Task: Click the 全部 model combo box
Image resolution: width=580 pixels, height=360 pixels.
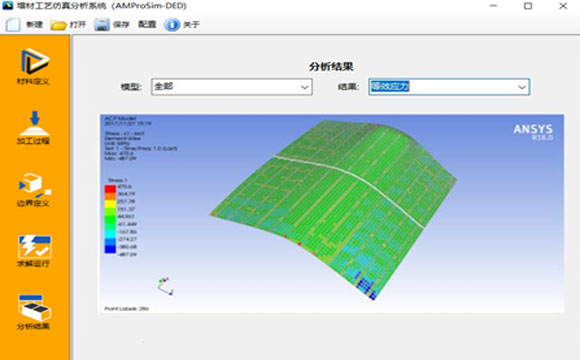Action: coord(232,87)
